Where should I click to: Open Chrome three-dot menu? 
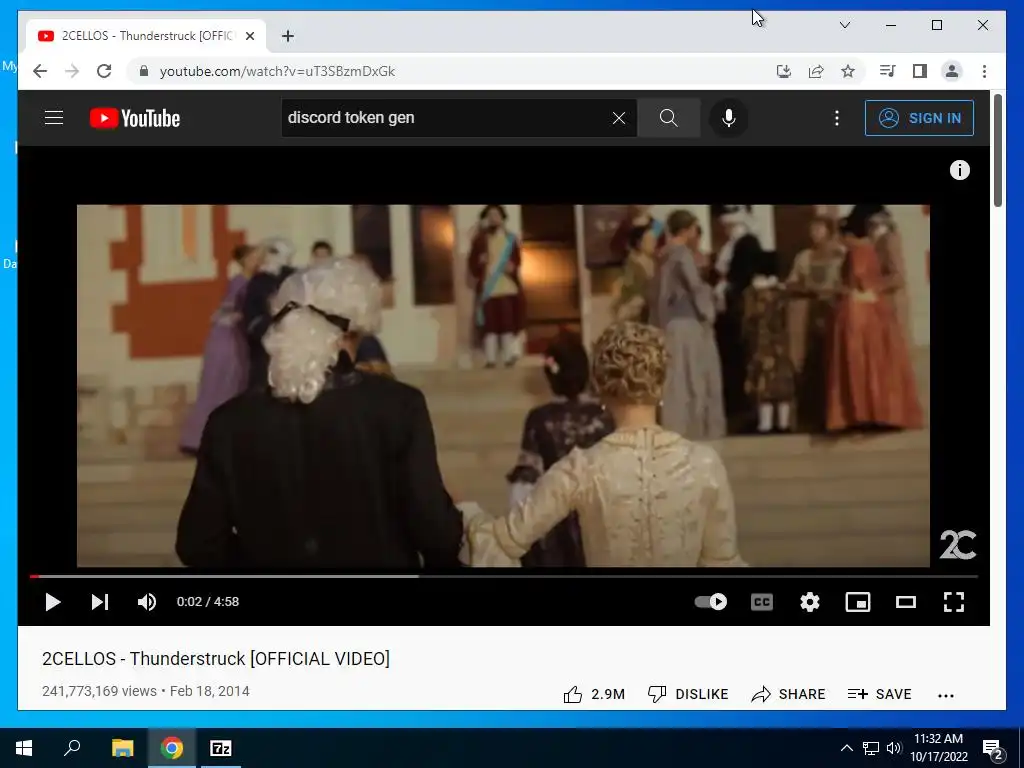984,71
